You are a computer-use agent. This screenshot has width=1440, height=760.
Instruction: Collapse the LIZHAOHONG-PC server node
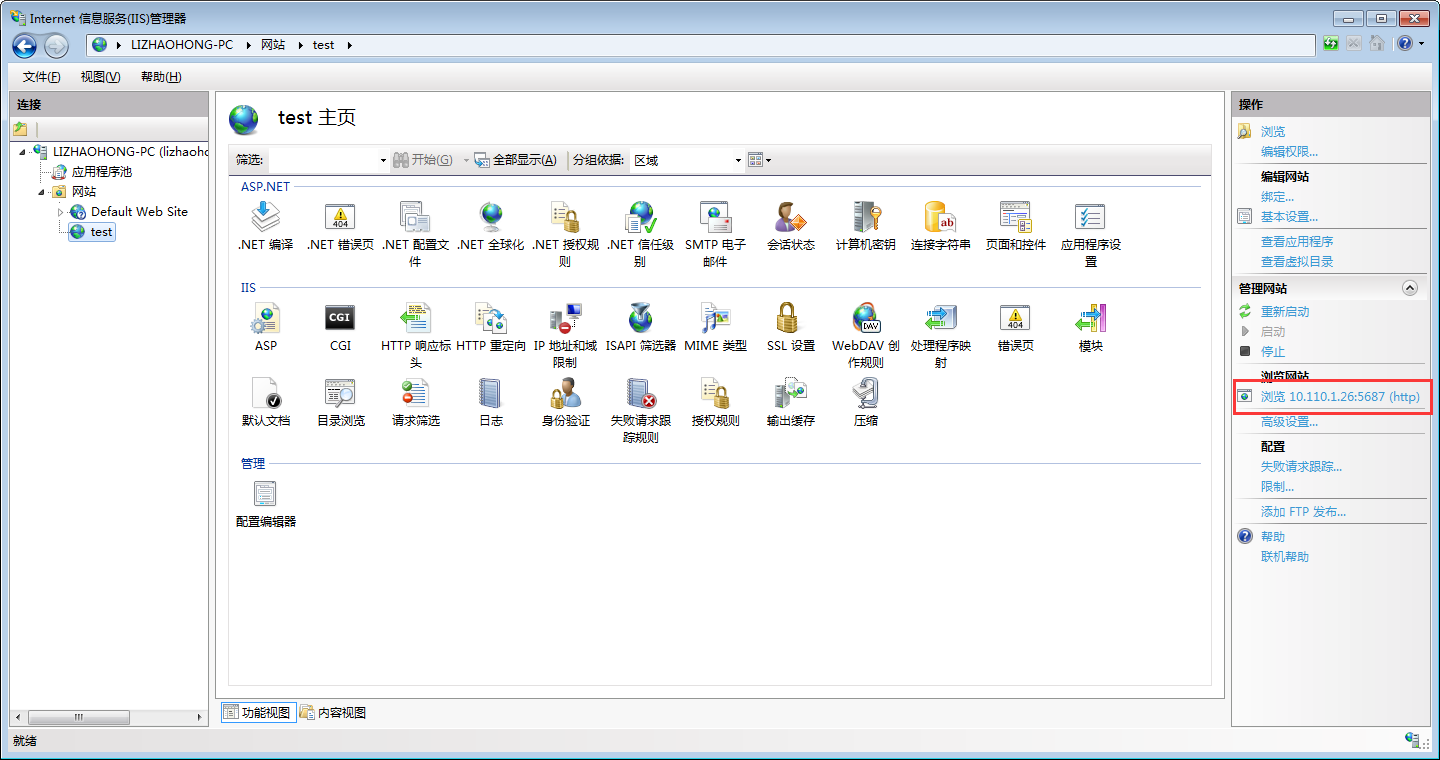pyautogui.click(x=22, y=152)
